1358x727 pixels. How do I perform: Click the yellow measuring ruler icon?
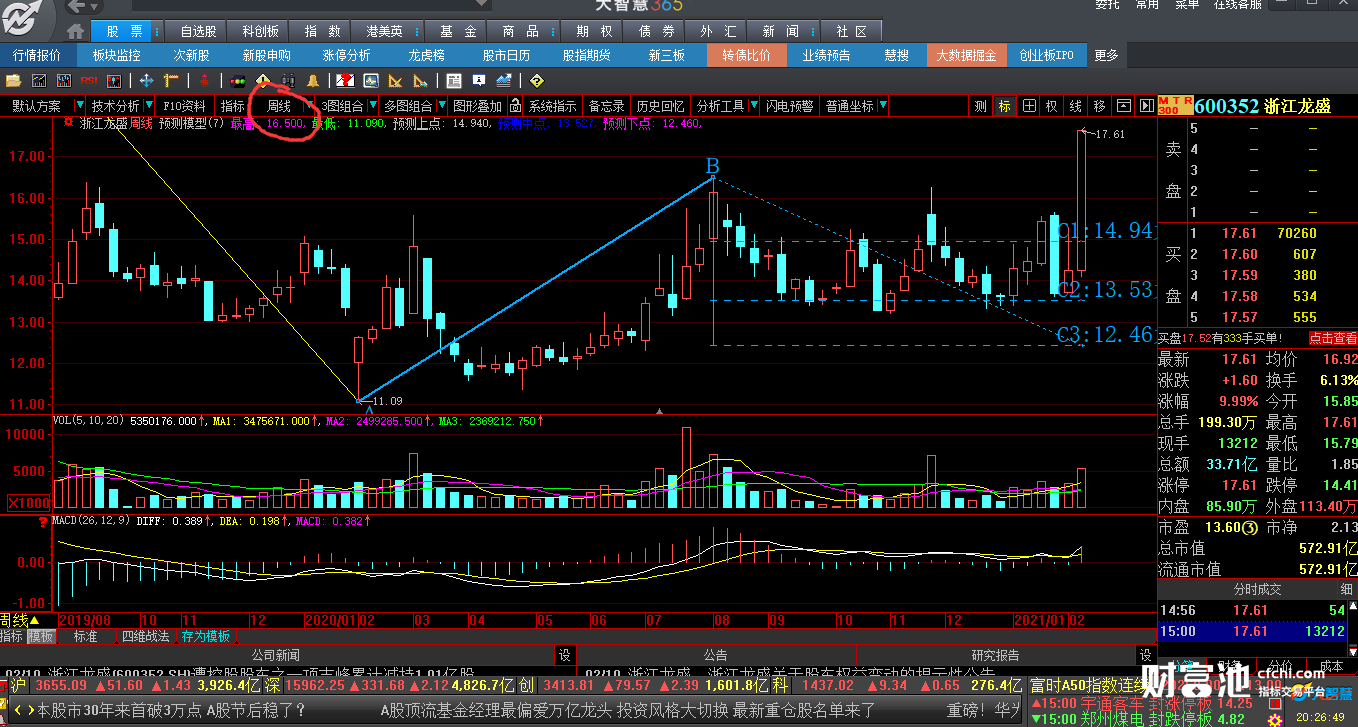(x=170, y=80)
